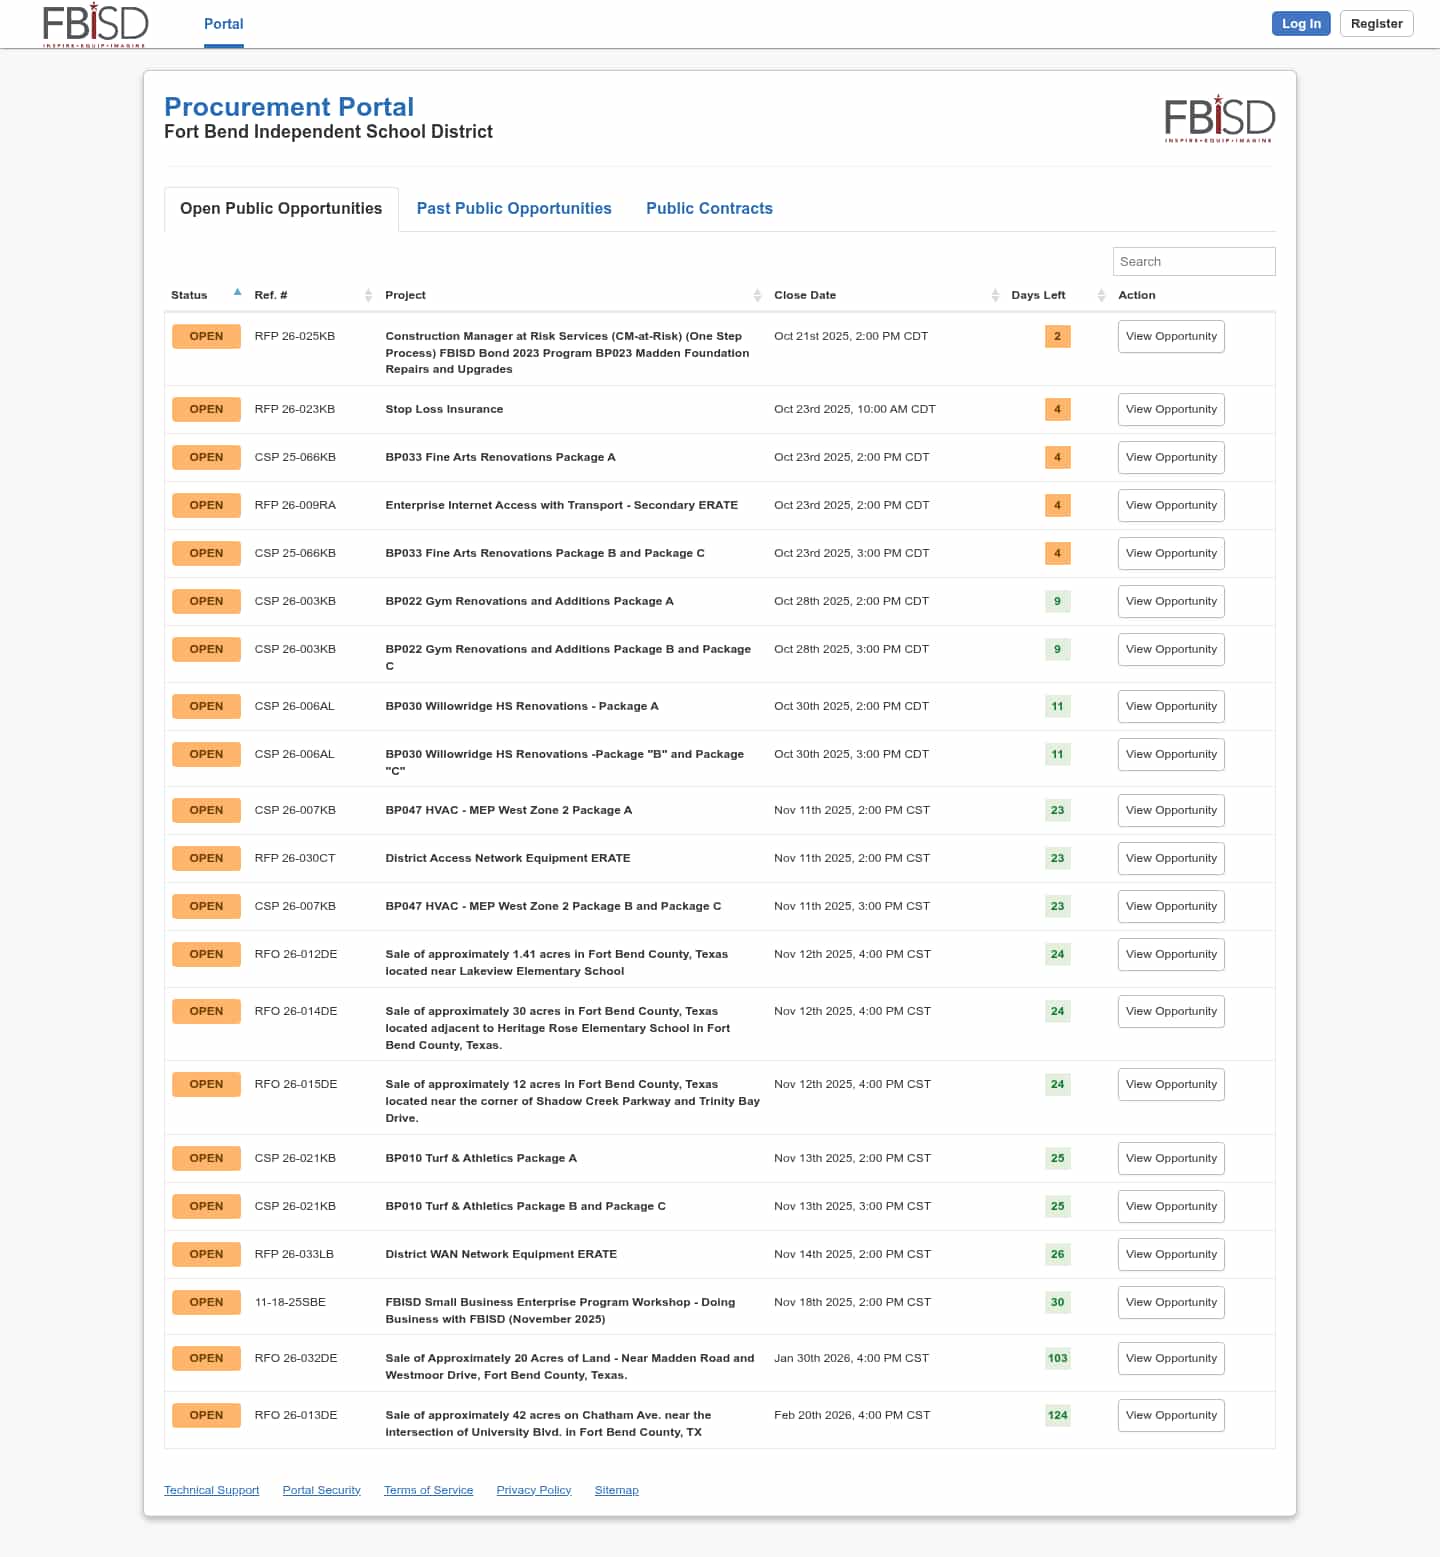Screen dimensions: 1440x1557
Task: Sort by Ref. # column arrows
Action: [368, 295]
